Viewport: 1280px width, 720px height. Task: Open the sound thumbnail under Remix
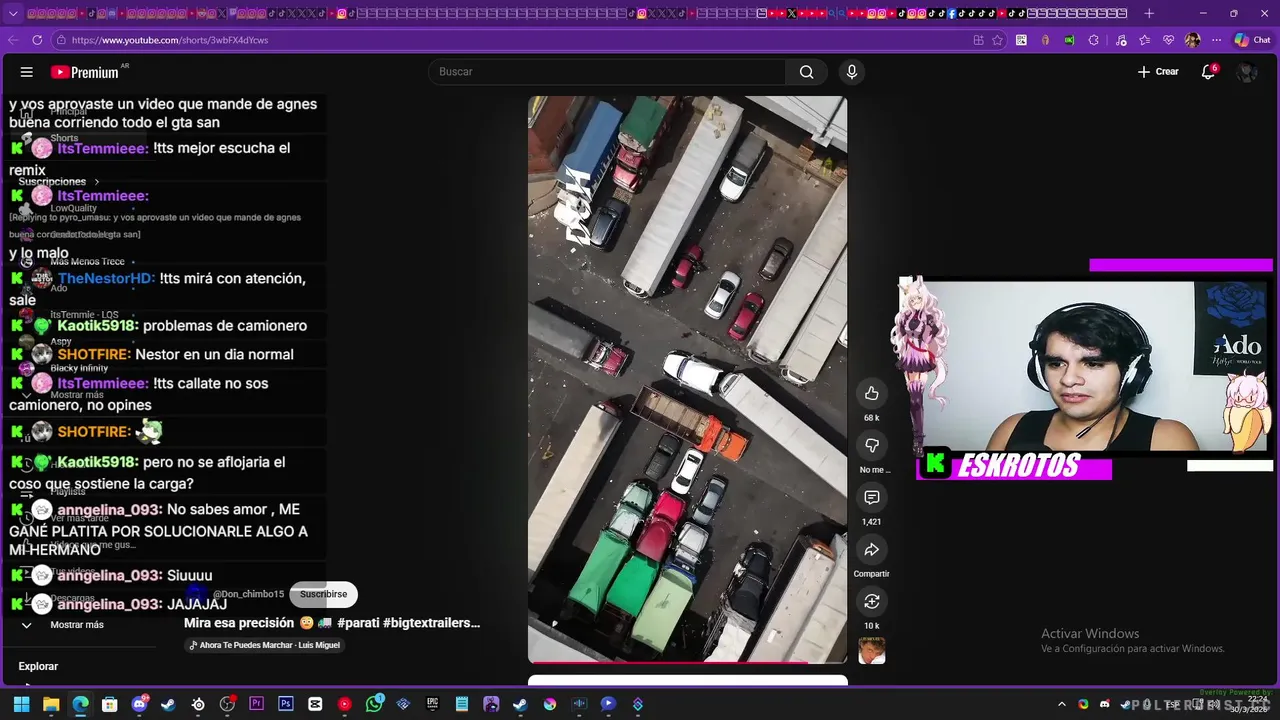coord(872,651)
